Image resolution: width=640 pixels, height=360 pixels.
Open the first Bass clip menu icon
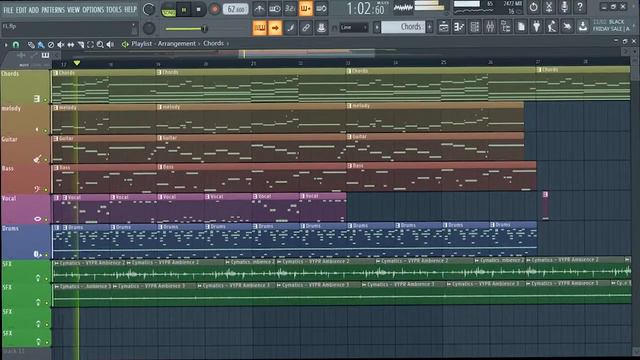pos(56,167)
